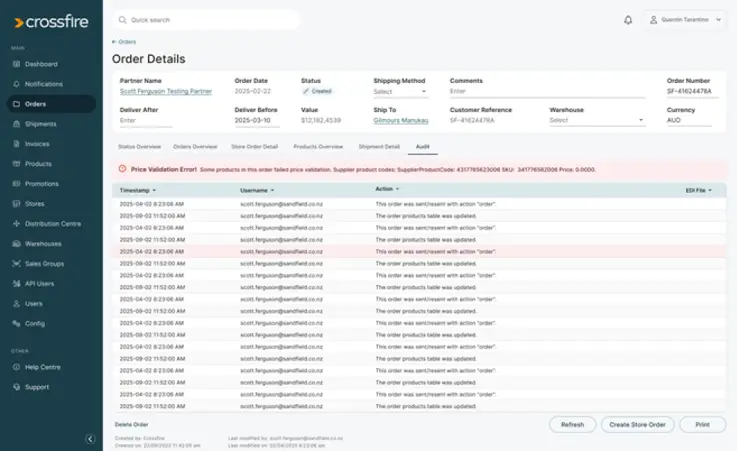Image resolution: width=737 pixels, height=451 pixels.
Task: Open the Invoices sidebar icon
Action: pos(16,144)
